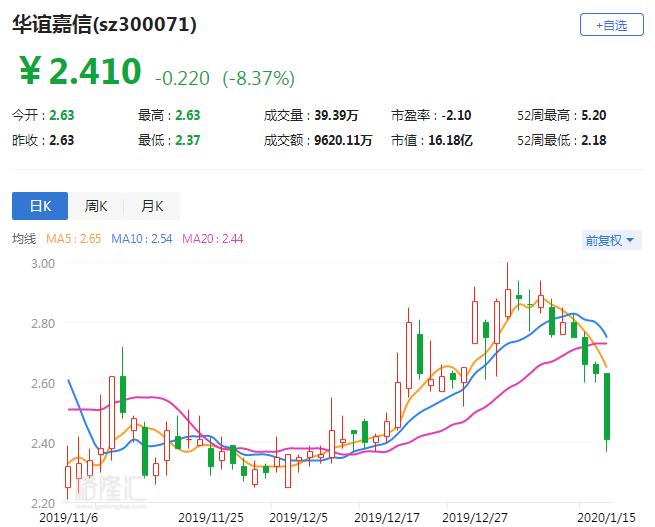
Task: Click the x-axis date label 2019/11/25
Action: [211, 517]
